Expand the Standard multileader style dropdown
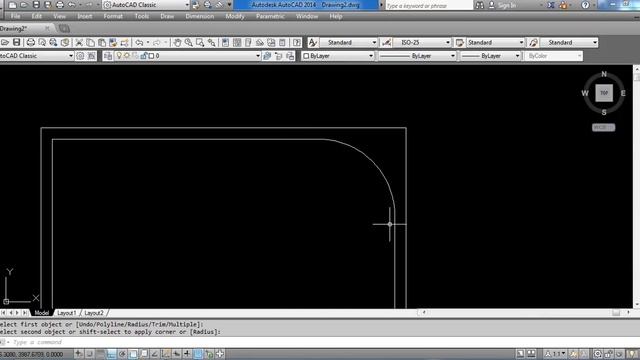 pyautogui.click(x=595, y=42)
